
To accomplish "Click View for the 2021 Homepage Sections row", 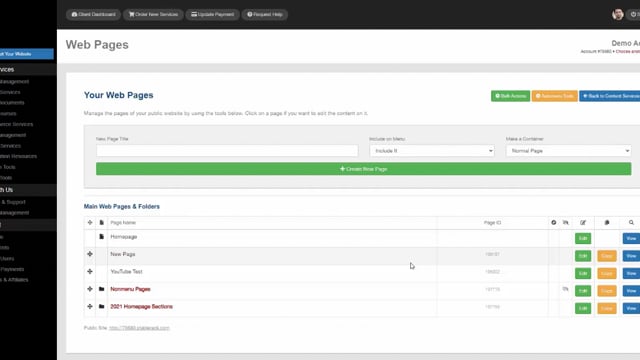I will (631, 309).
